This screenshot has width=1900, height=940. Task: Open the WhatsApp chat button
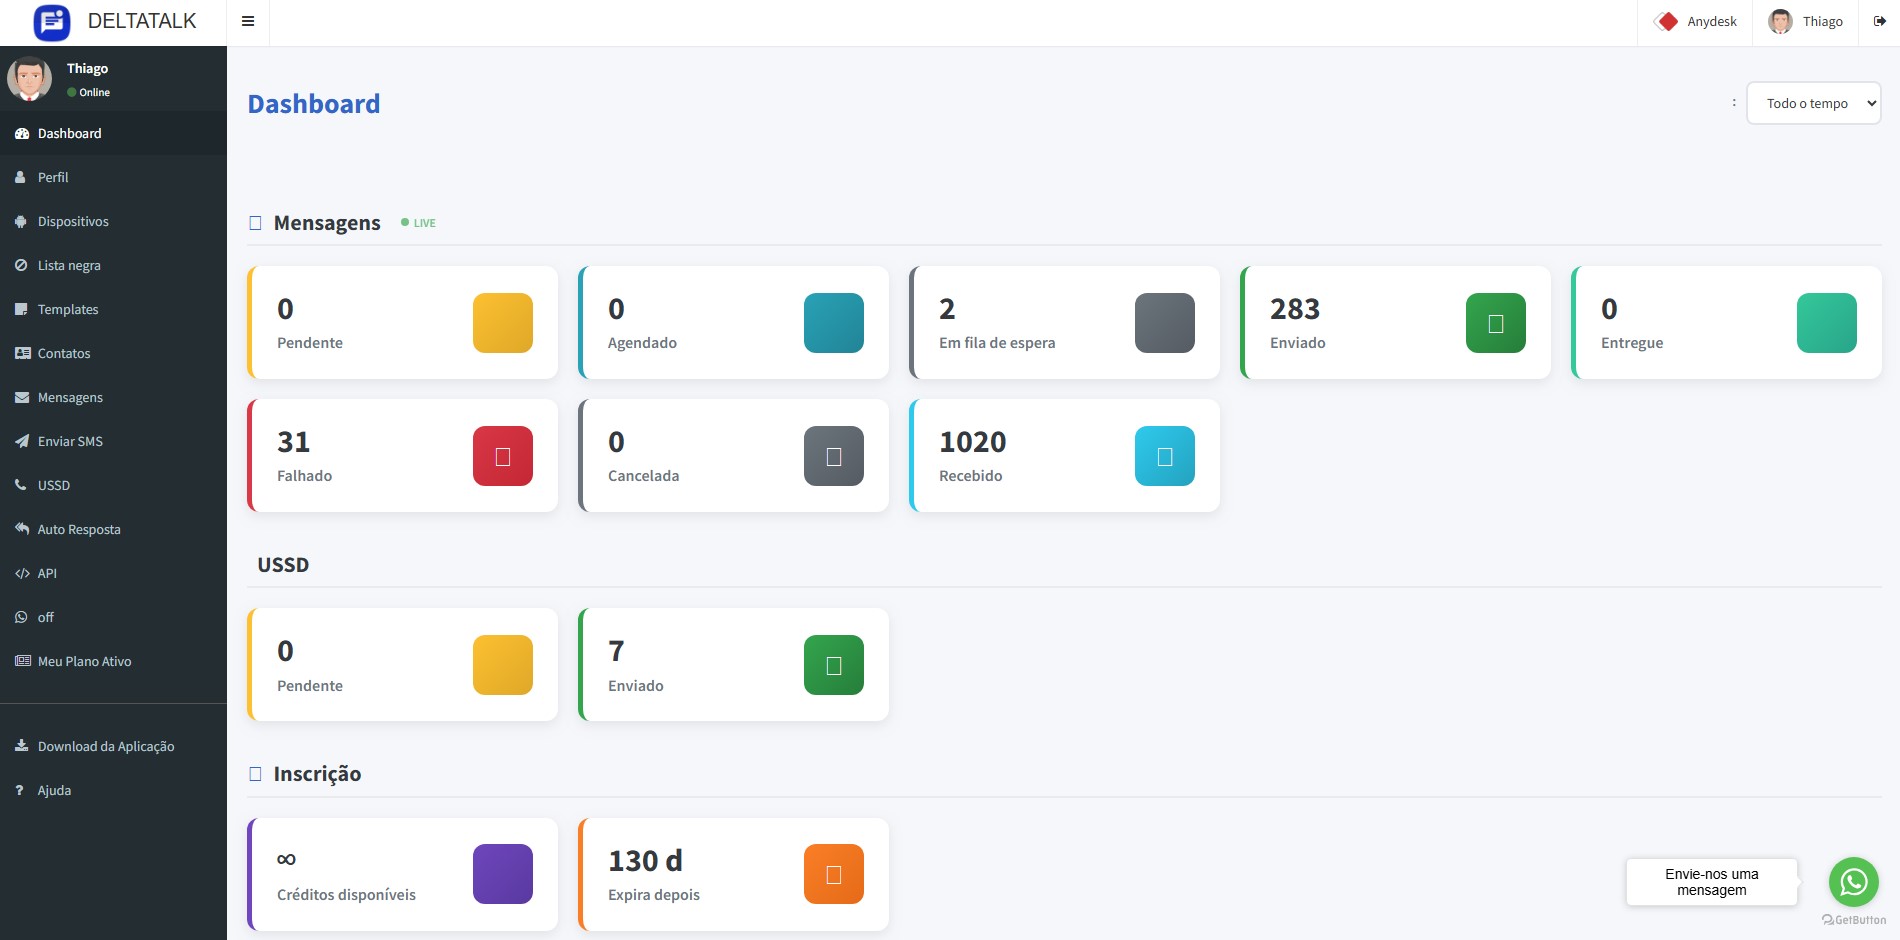pos(1853,882)
